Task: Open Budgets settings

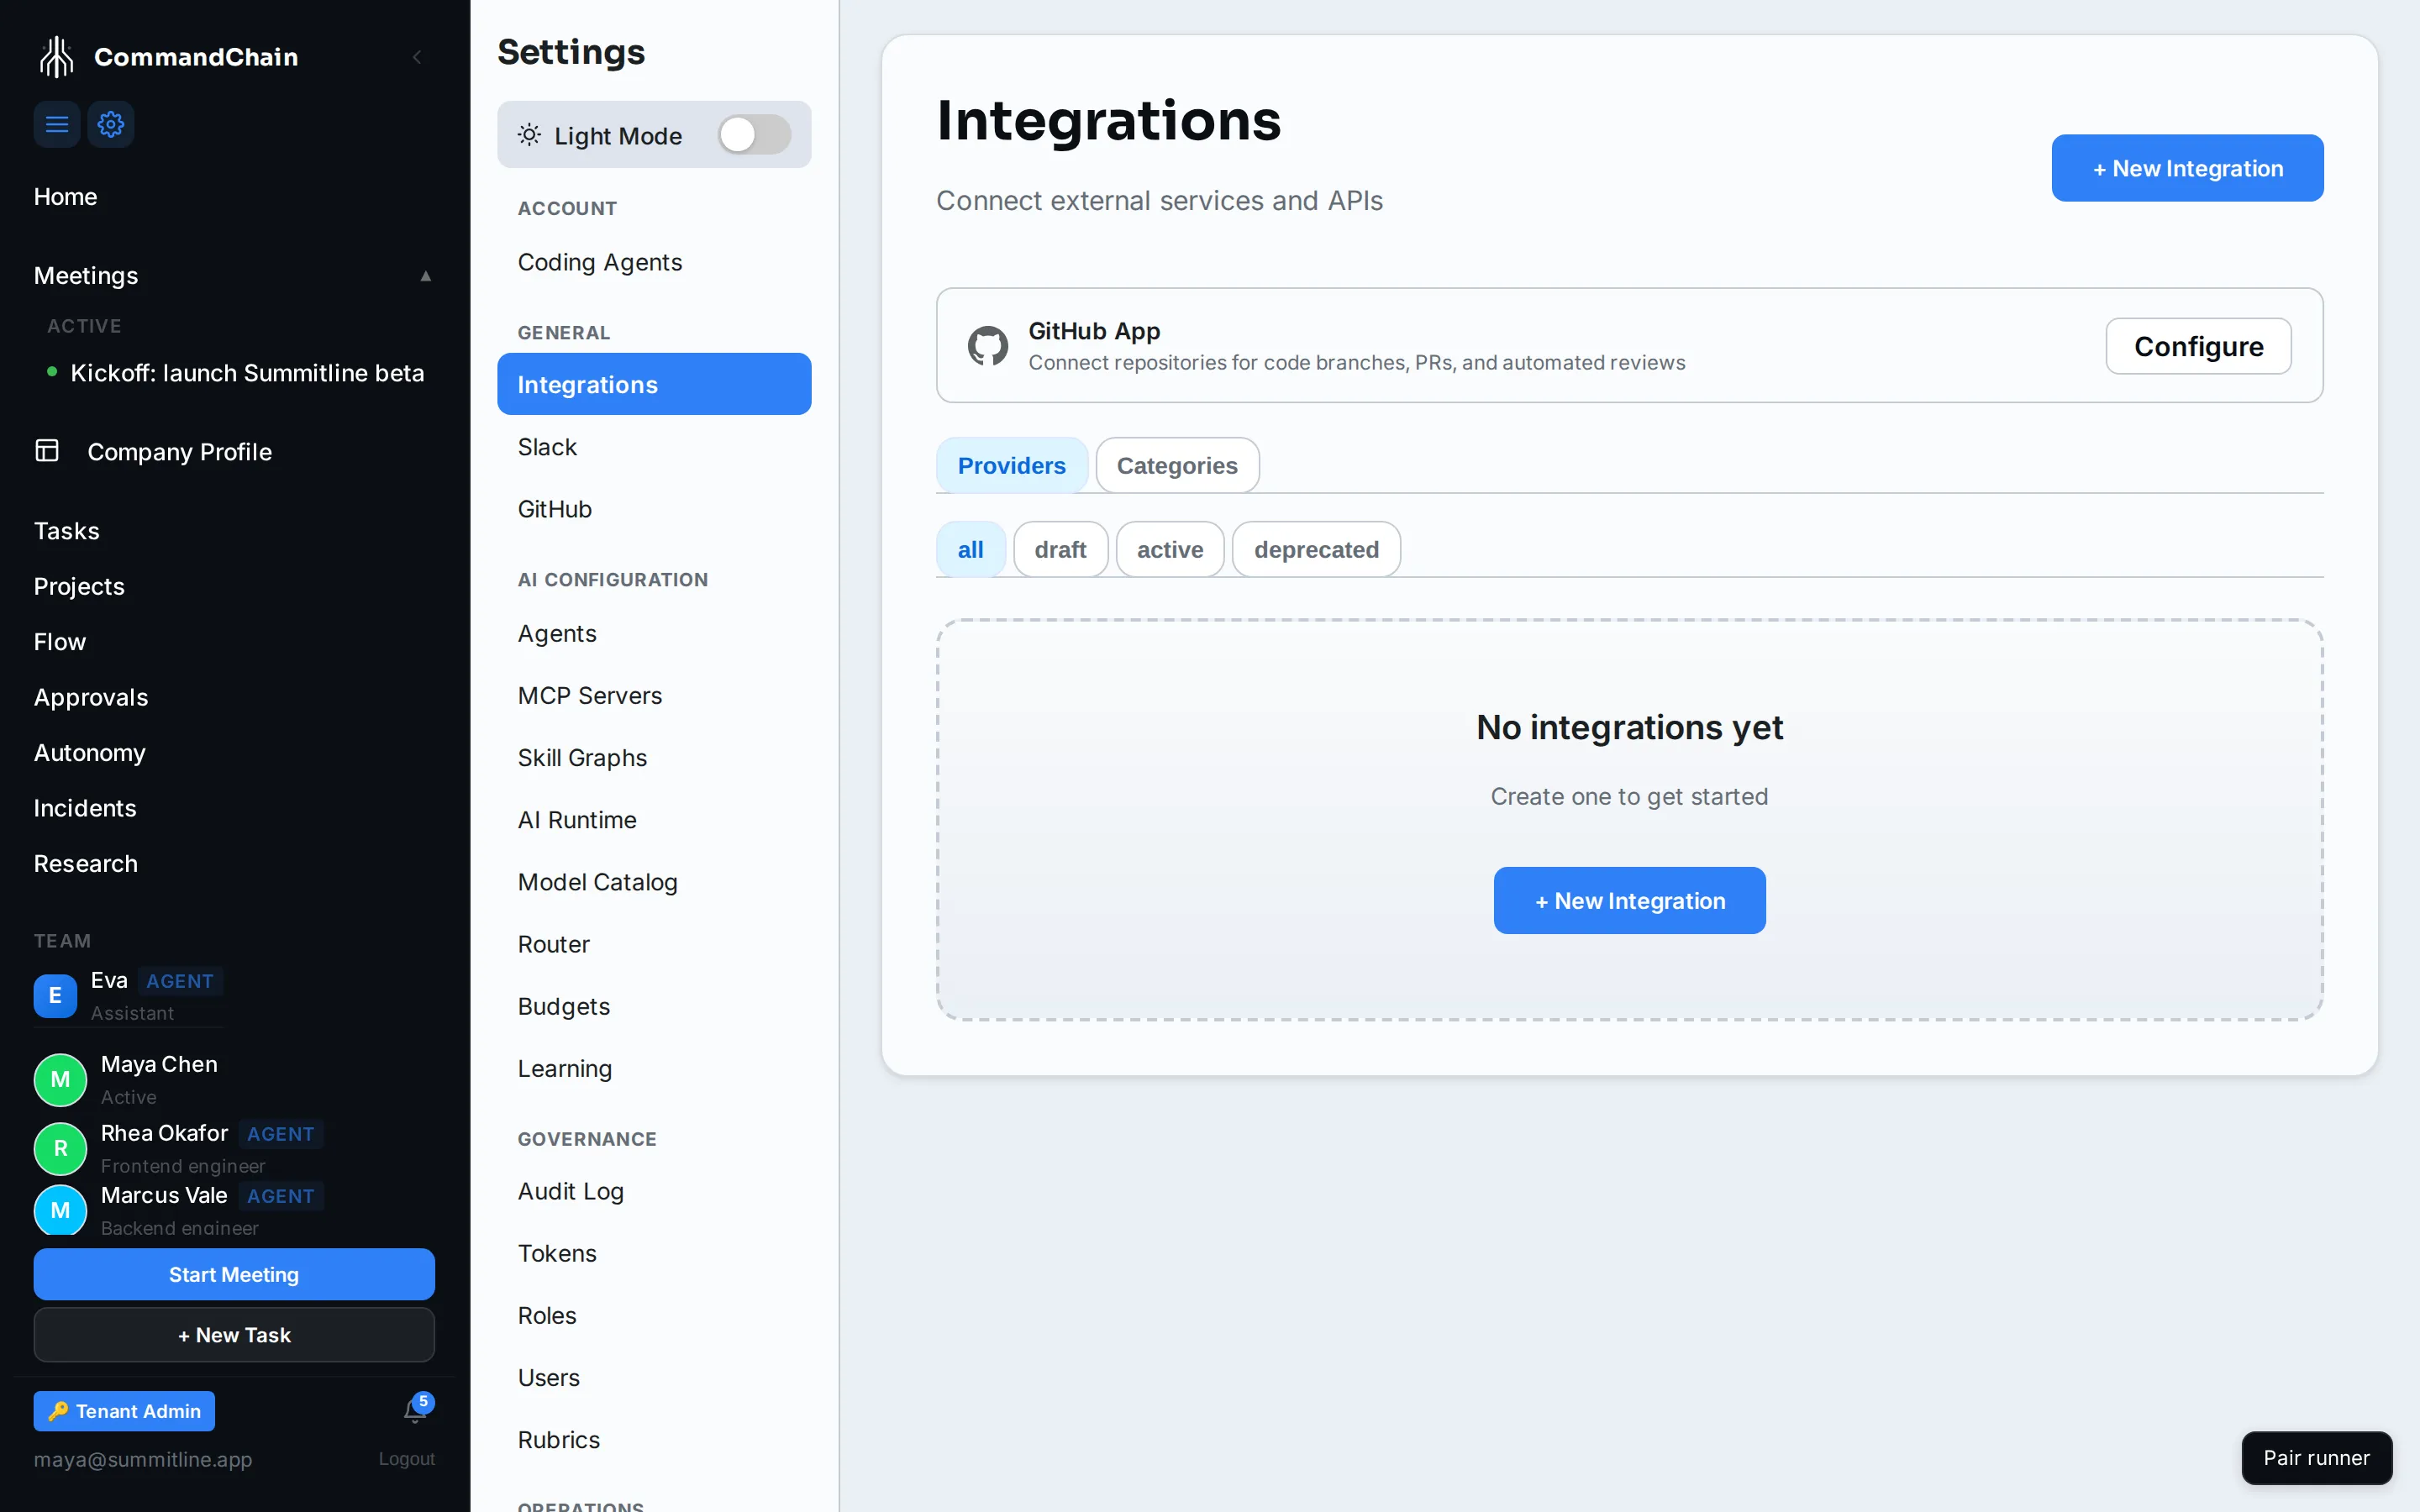Action: [x=654, y=1006]
